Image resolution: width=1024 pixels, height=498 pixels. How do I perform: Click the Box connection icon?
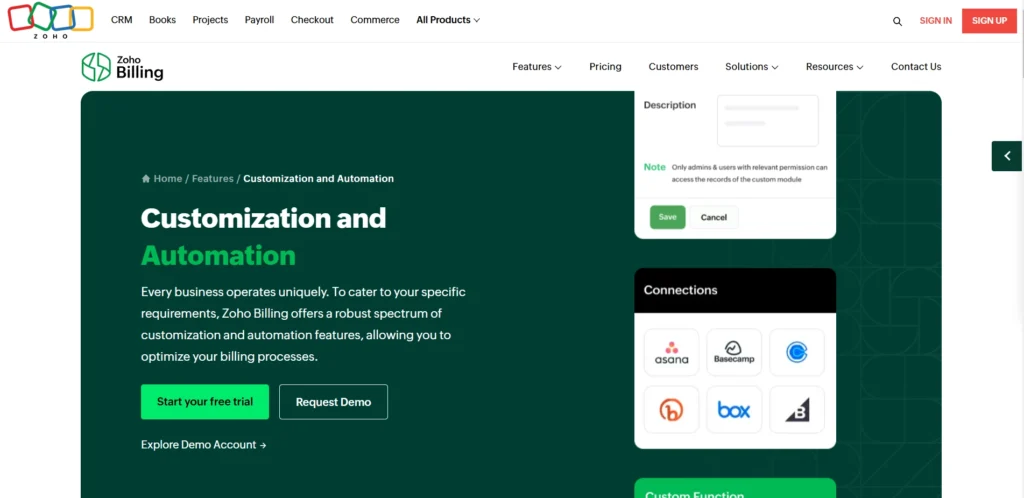pos(734,410)
